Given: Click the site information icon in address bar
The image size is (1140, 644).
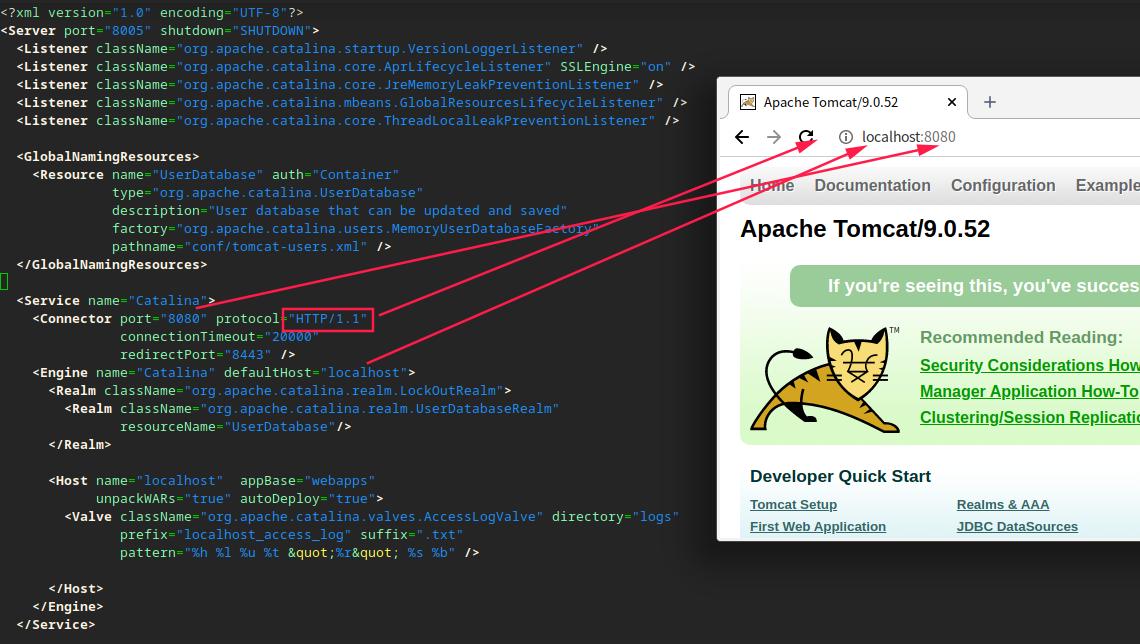Looking at the screenshot, I should click(845, 137).
